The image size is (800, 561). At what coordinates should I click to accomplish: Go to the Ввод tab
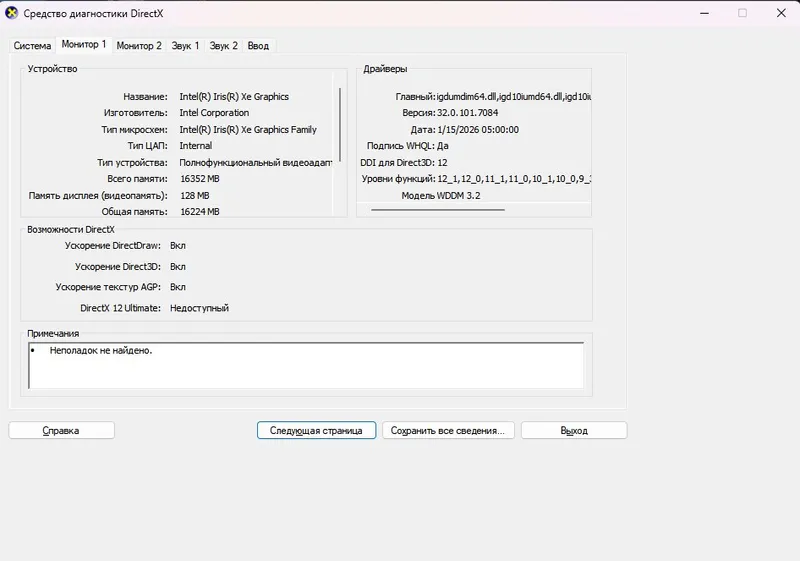(258, 45)
